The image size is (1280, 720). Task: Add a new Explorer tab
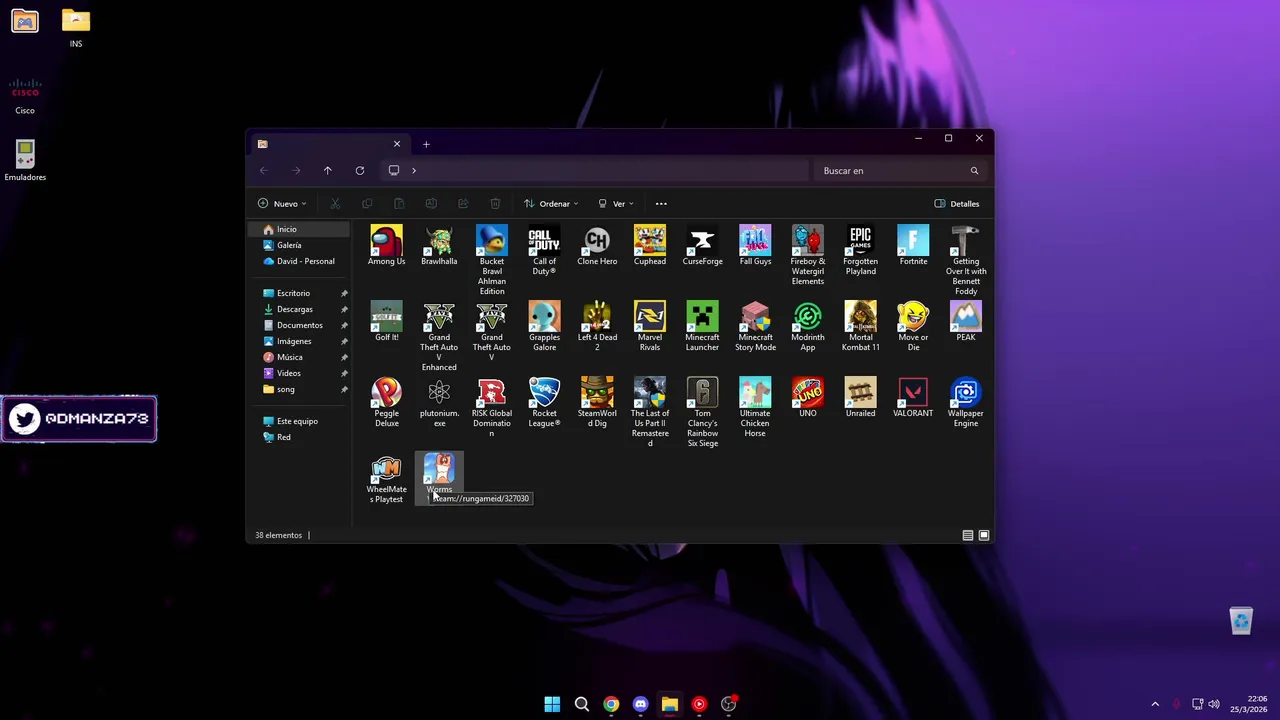426,144
